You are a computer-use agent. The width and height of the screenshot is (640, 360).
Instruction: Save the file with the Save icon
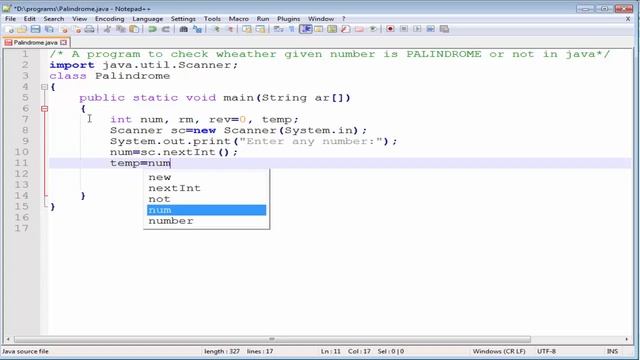pyautogui.click(x=36, y=29)
